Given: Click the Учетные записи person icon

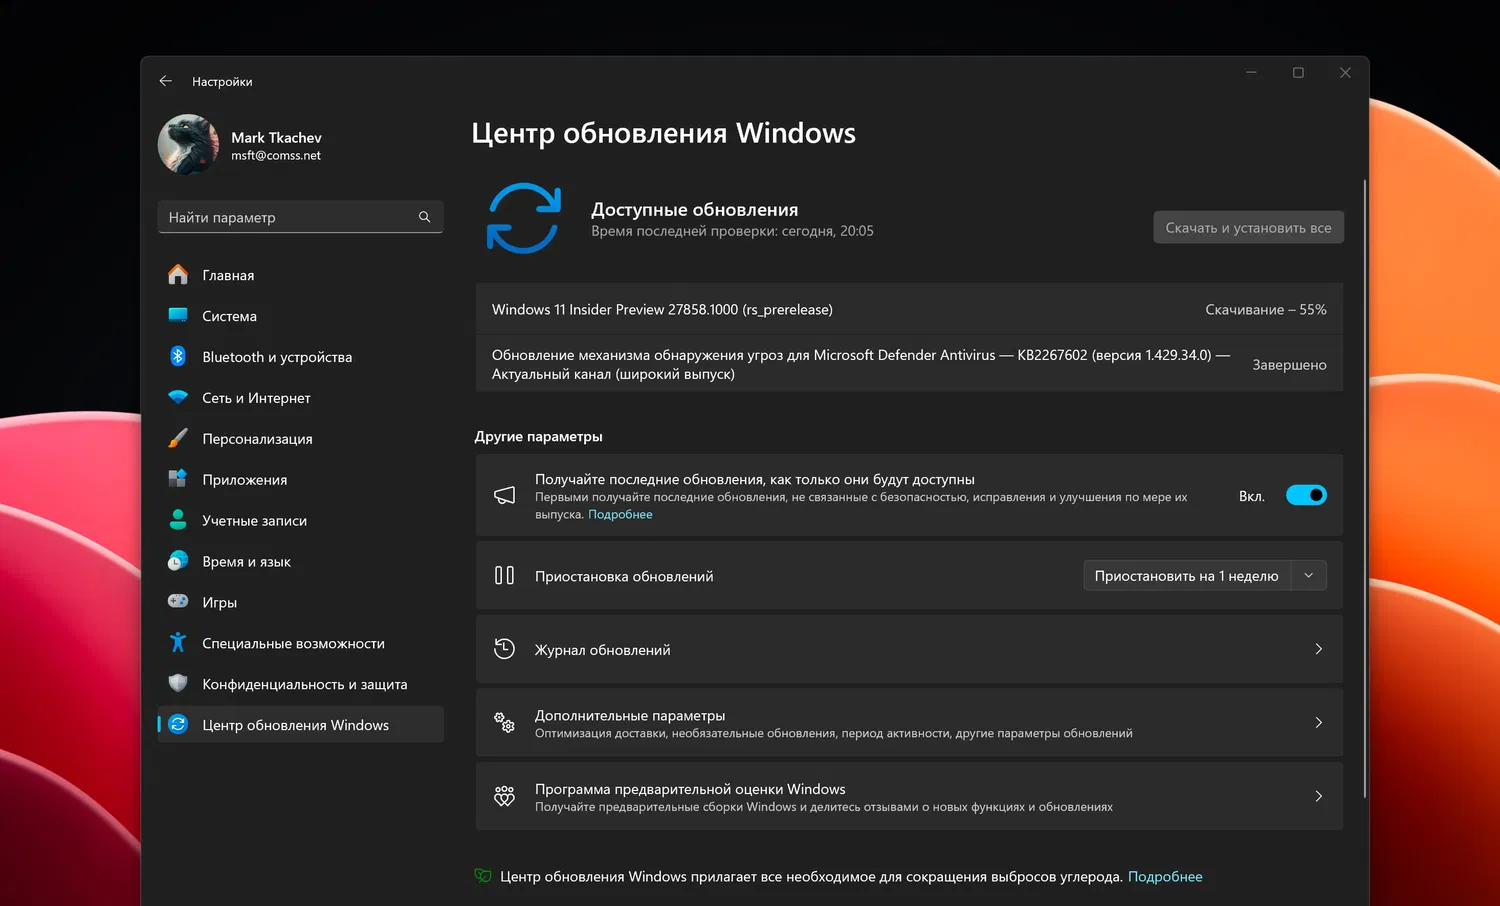Looking at the screenshot, I should (178, 520).
